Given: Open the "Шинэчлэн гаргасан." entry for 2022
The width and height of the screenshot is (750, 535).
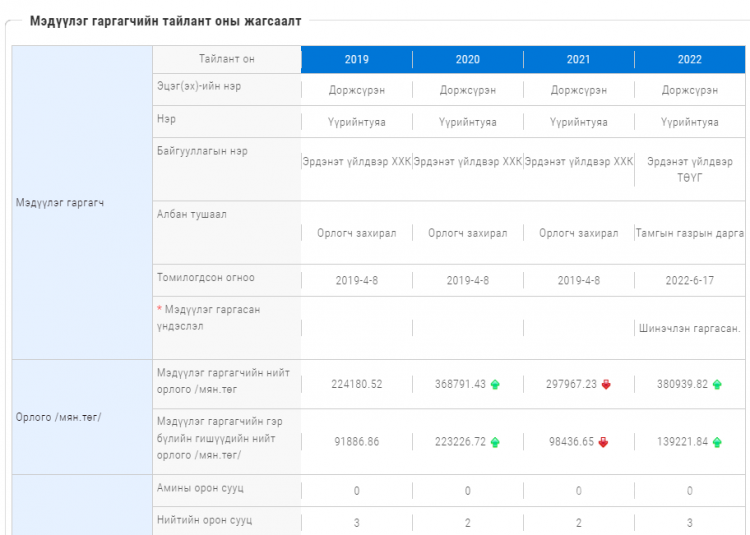Looking at the screenshot, I should tap(690, 328).
